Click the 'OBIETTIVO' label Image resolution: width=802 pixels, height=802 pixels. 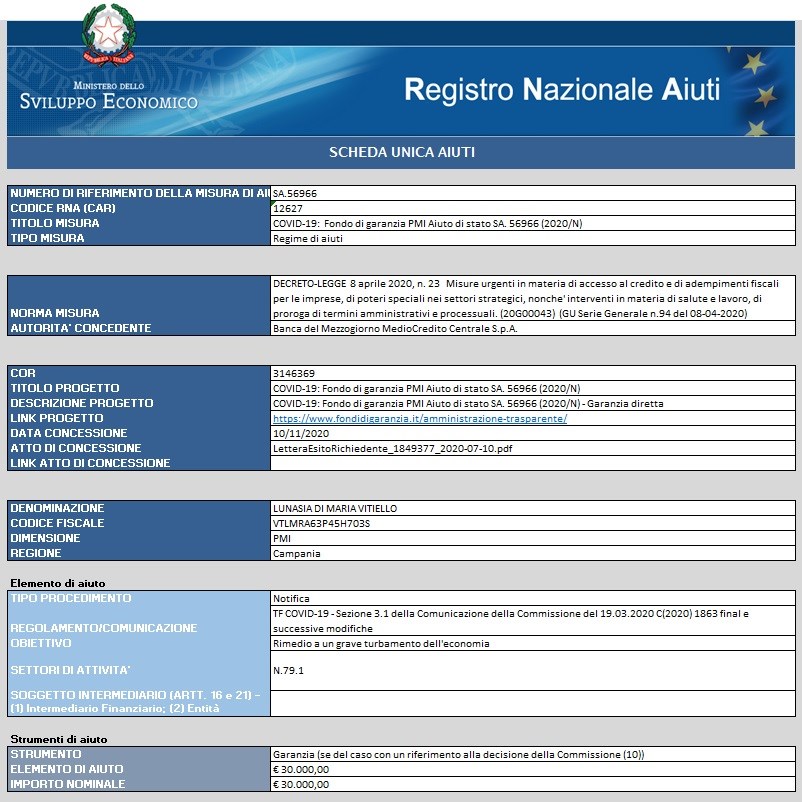click(40, 643)
